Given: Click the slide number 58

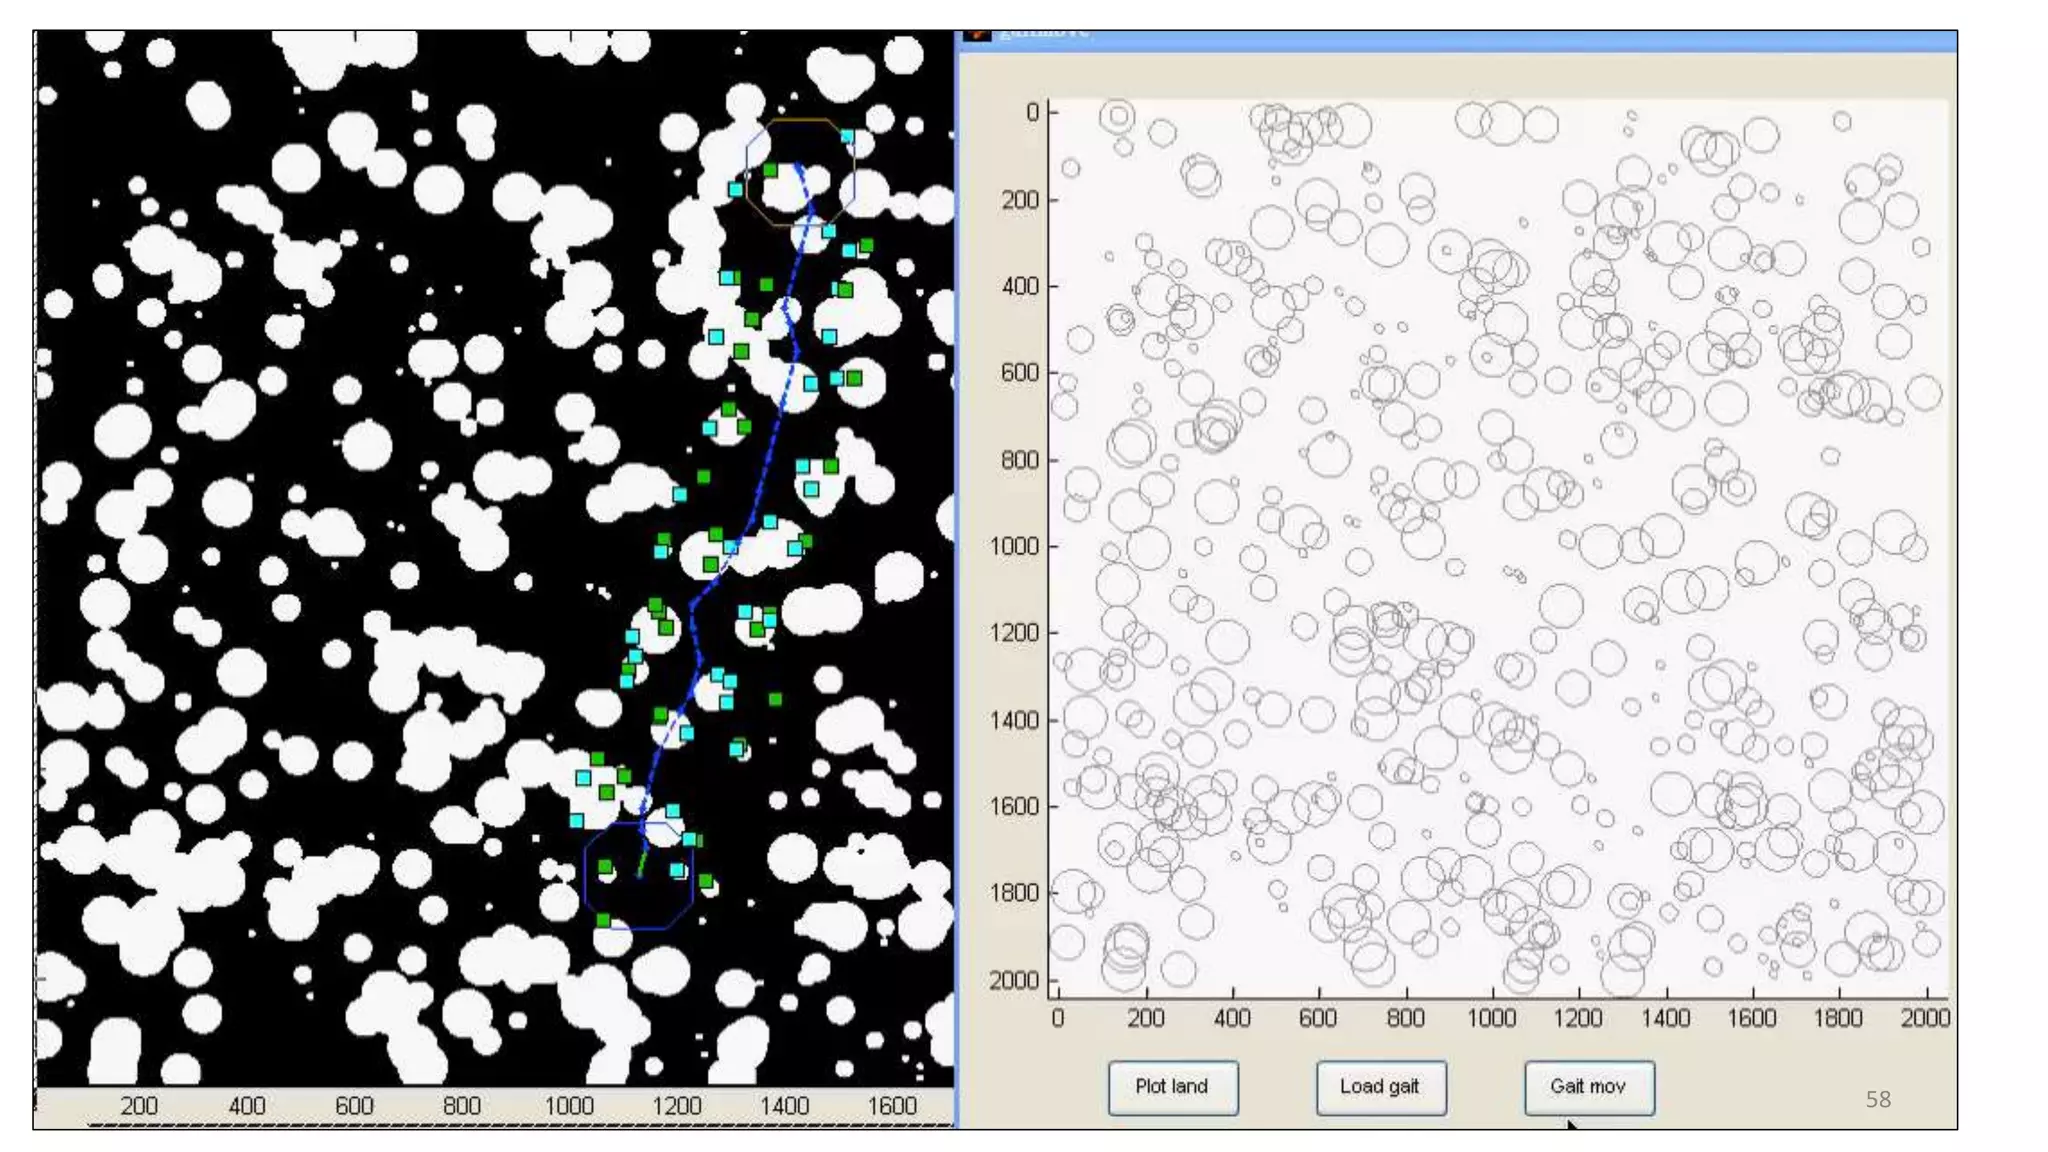Looking at the screenshot, I should pyautogui.click(x=1878, y=1100).
